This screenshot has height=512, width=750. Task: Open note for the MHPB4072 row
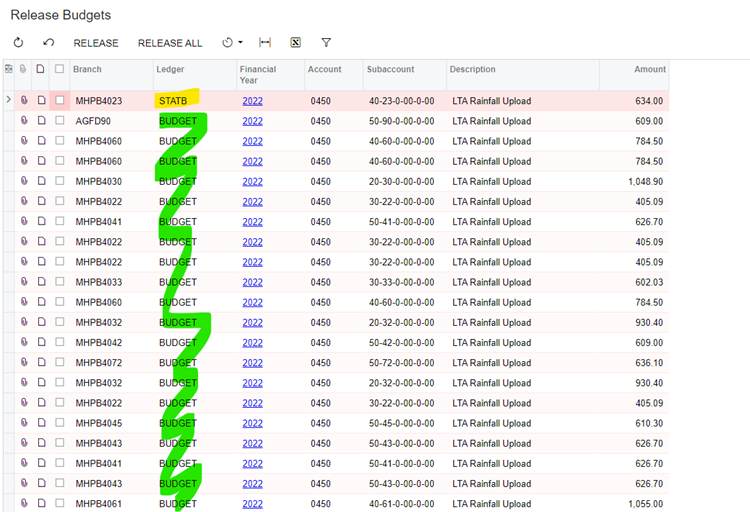pyautogui.click(x=42, y=362)
